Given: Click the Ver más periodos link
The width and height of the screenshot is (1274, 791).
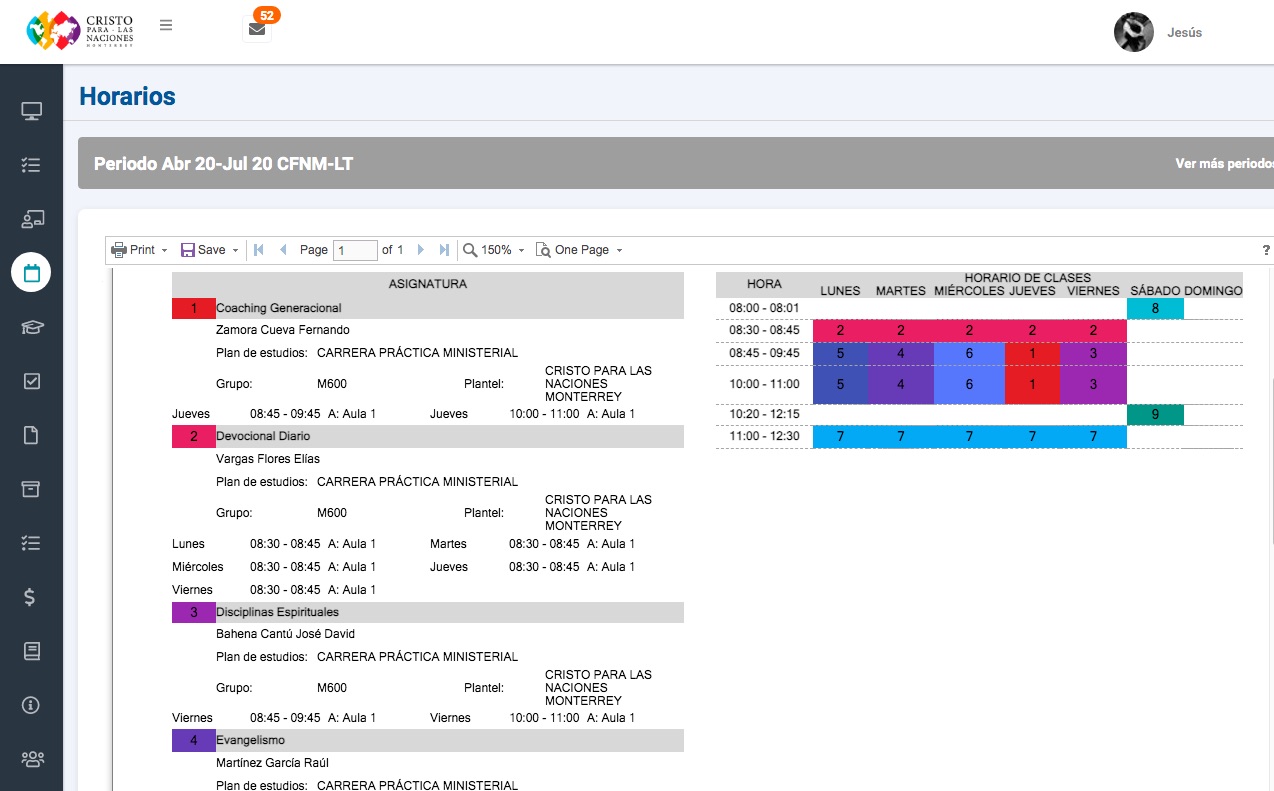Looking at the screenshot, I should [x=1223, y=164].
